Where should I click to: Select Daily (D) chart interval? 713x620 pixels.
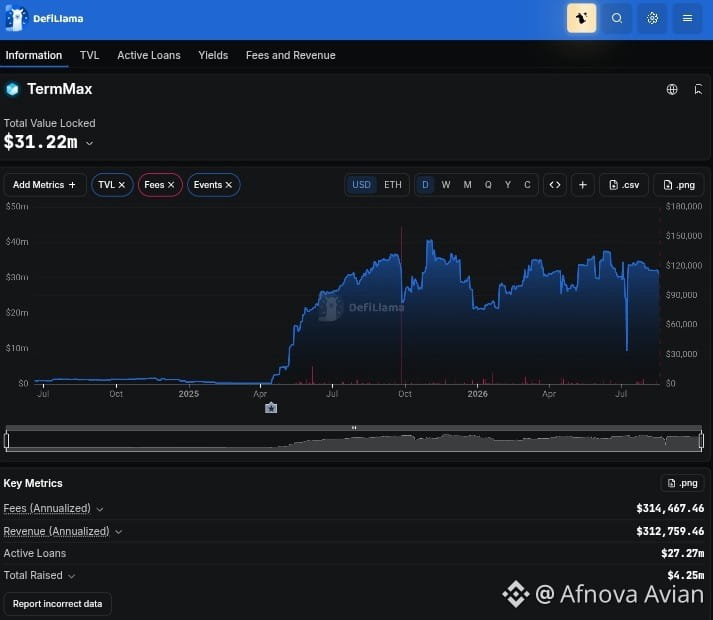pos(425,185)
